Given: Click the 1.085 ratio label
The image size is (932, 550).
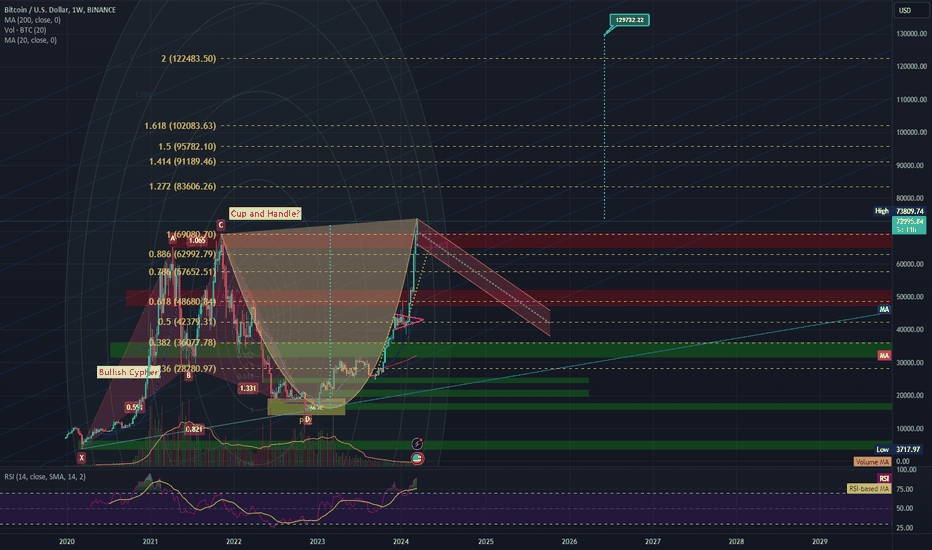Looking at the screenshot, I should click(x=197, y=240).
